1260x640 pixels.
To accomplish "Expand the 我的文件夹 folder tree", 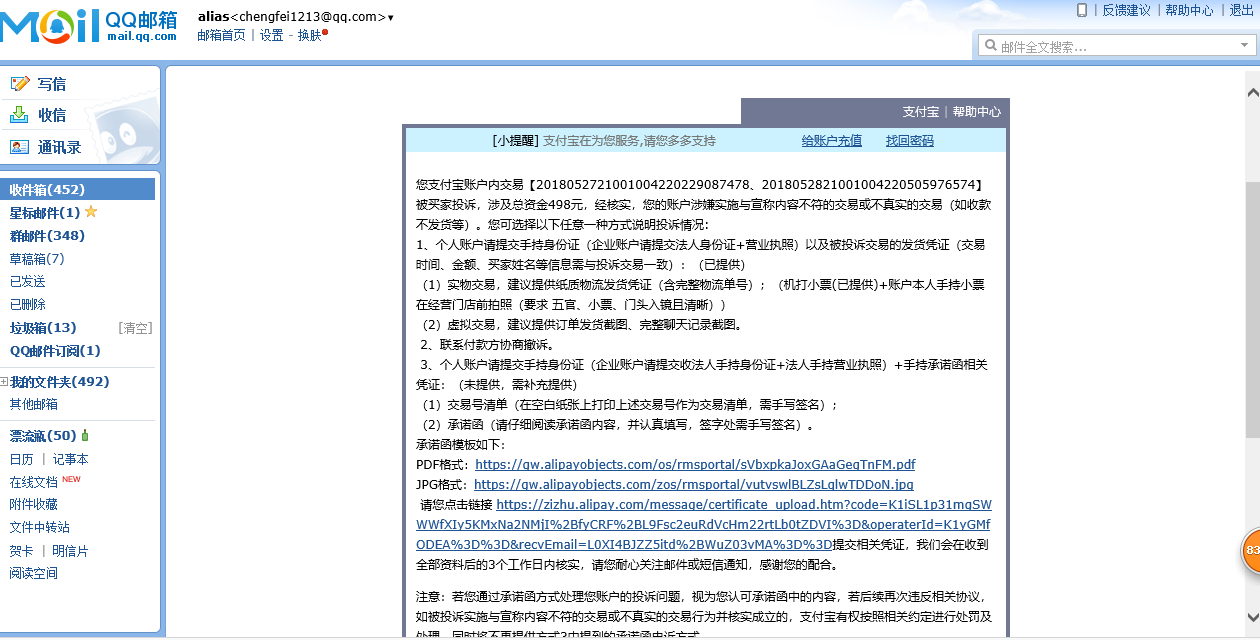I will pos(4,382).
